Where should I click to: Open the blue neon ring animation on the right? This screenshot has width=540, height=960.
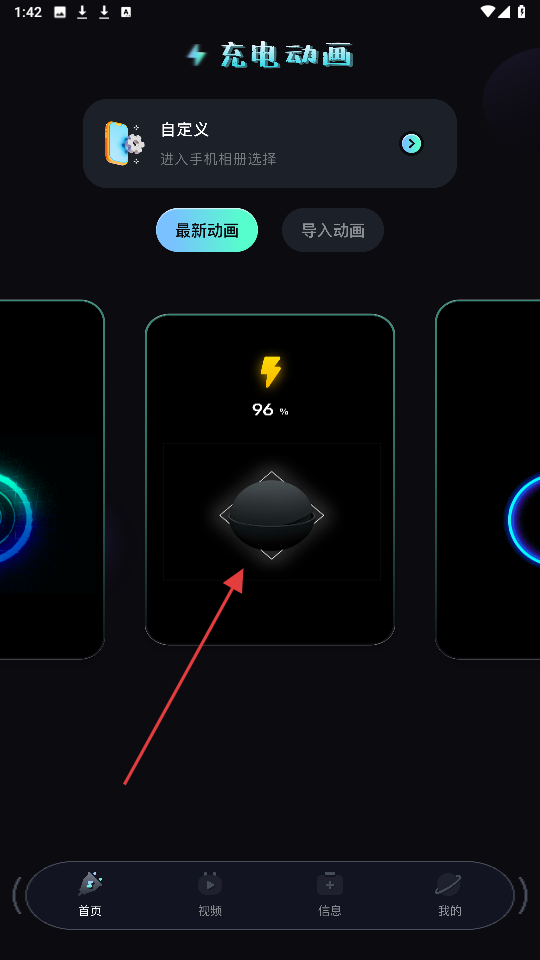click(x=488, y=479)
